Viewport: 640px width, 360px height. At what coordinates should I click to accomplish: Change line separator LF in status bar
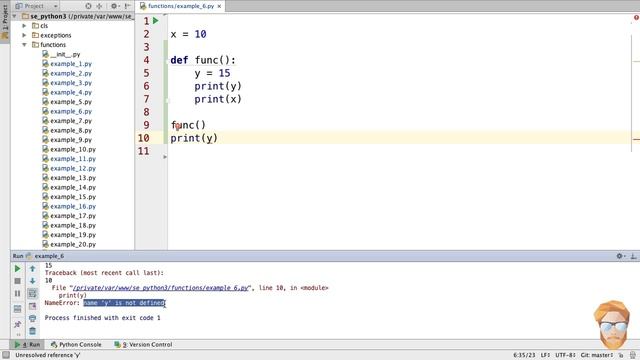[x=545, y=355]
